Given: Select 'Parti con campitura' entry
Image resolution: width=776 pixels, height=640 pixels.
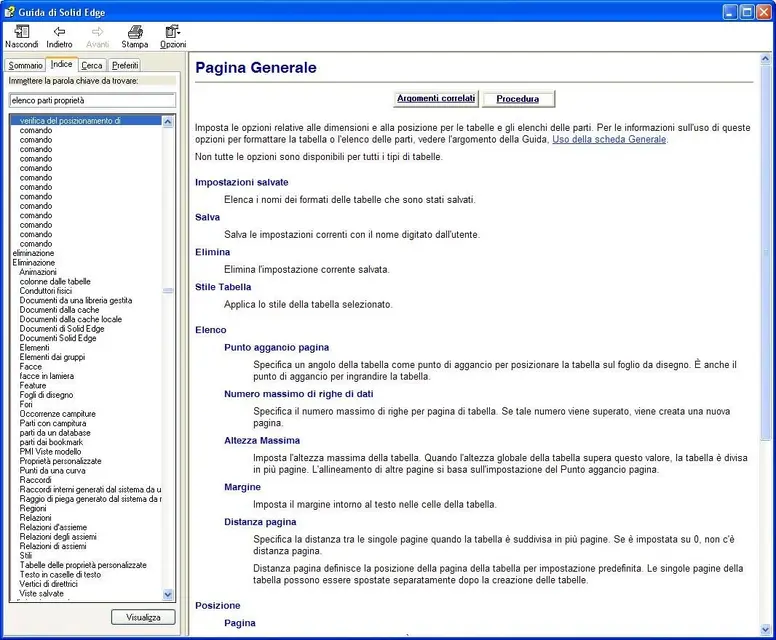Looking at the screenshot, I should coord(53,423).
